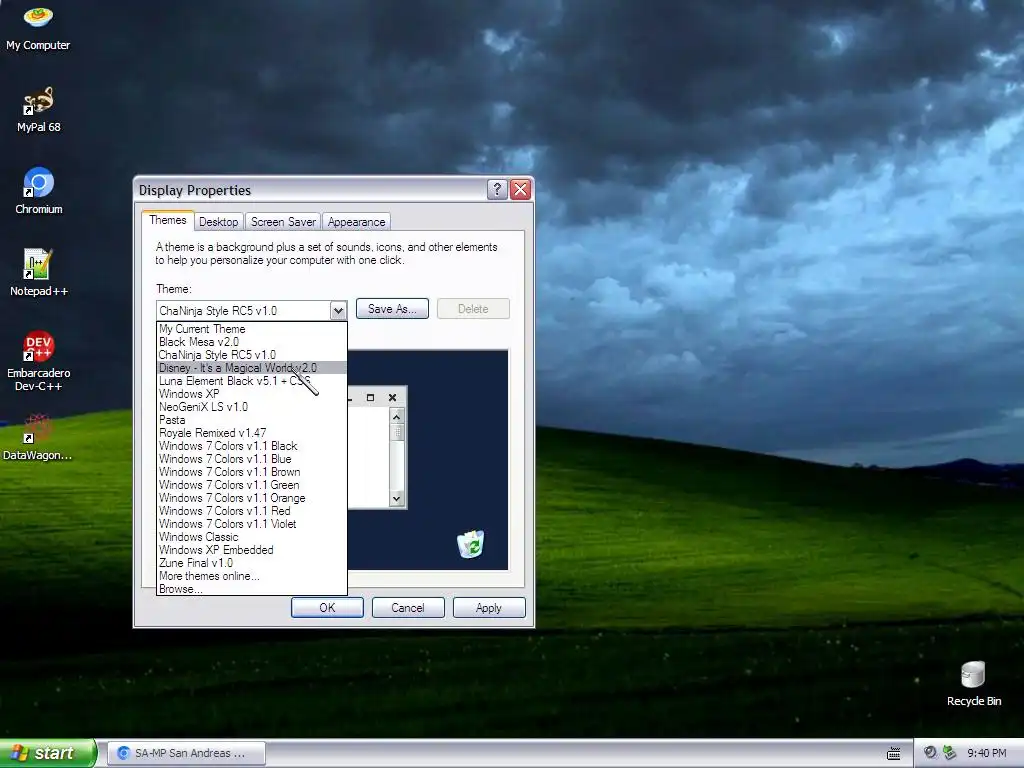Screen dimensions: 1024x768
Task: Choose My Current Theme from list
Action: click(252, 329)
